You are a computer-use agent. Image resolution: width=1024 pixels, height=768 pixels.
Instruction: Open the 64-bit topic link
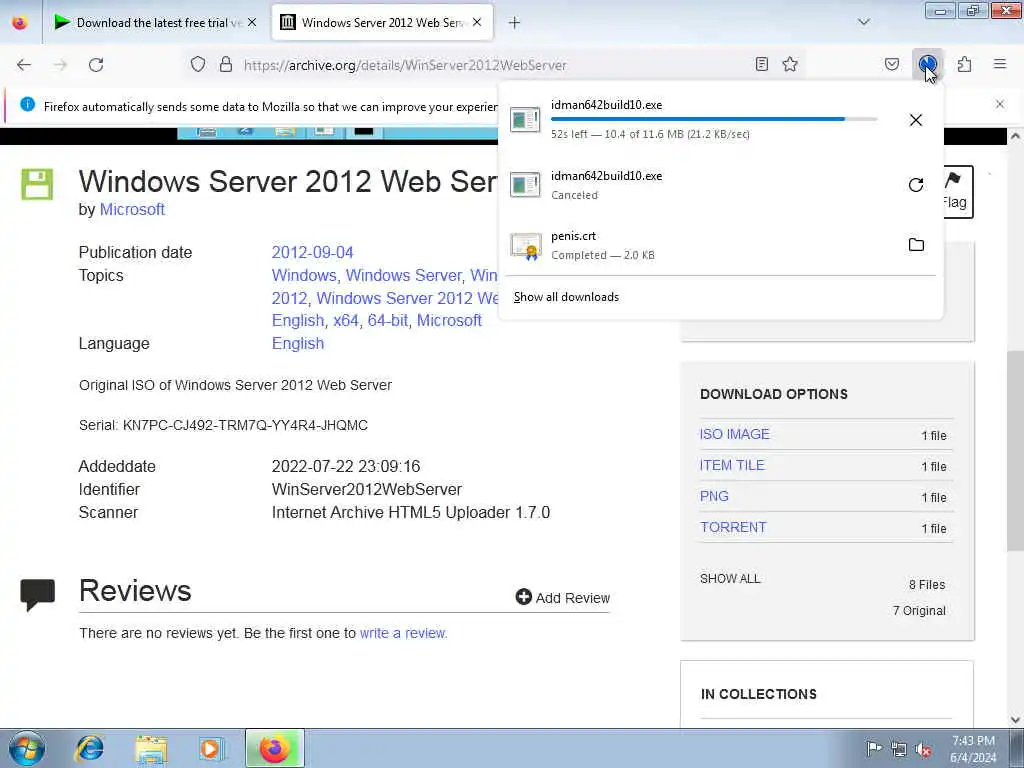pyautogui.click(x=388, y=321)
